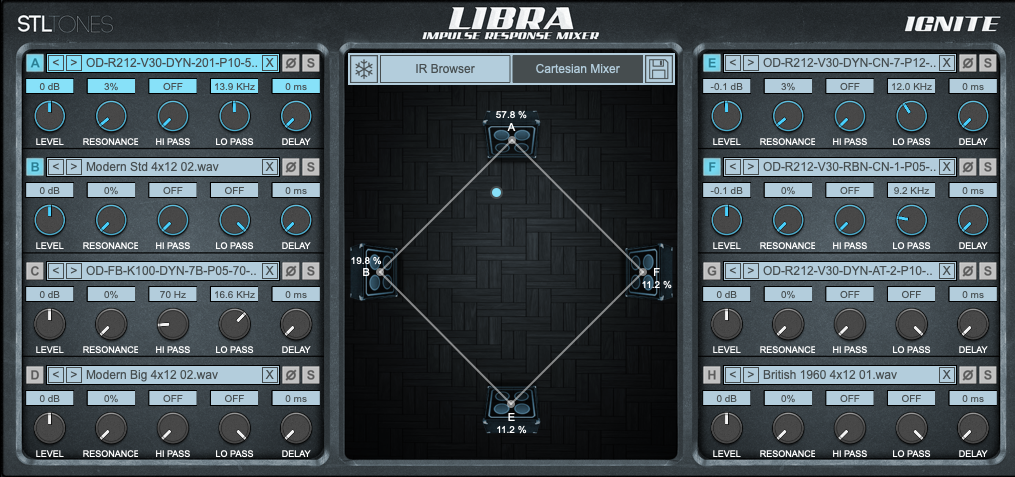Solo slot B with S button
This screenshot has width=1015, height=477.
[311, 167]
